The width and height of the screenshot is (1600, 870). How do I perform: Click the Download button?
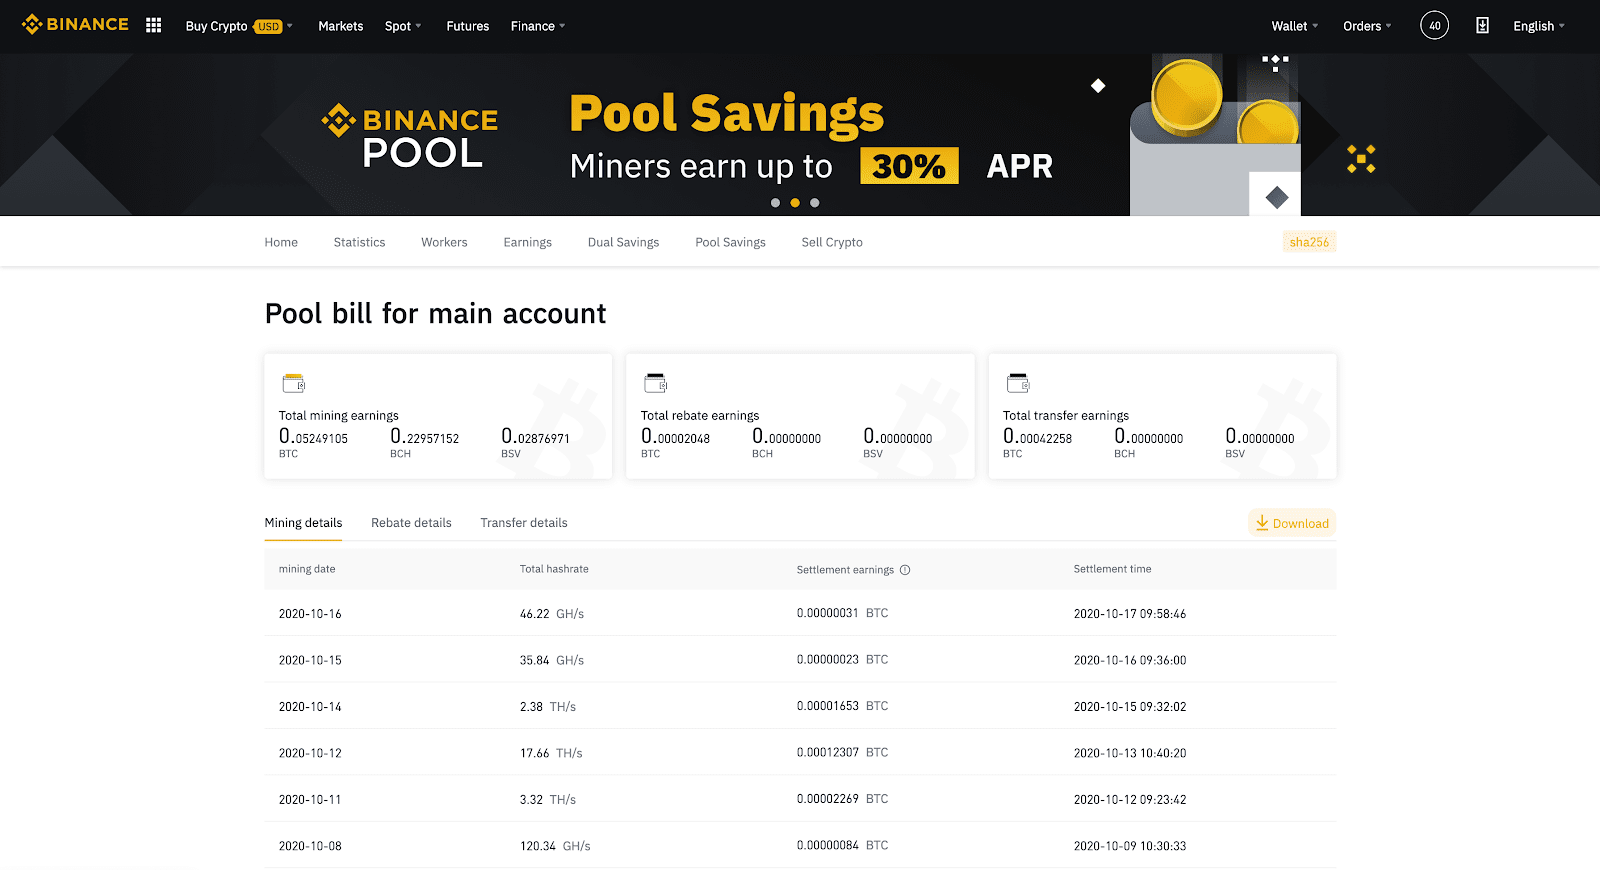coord(1292,523)
